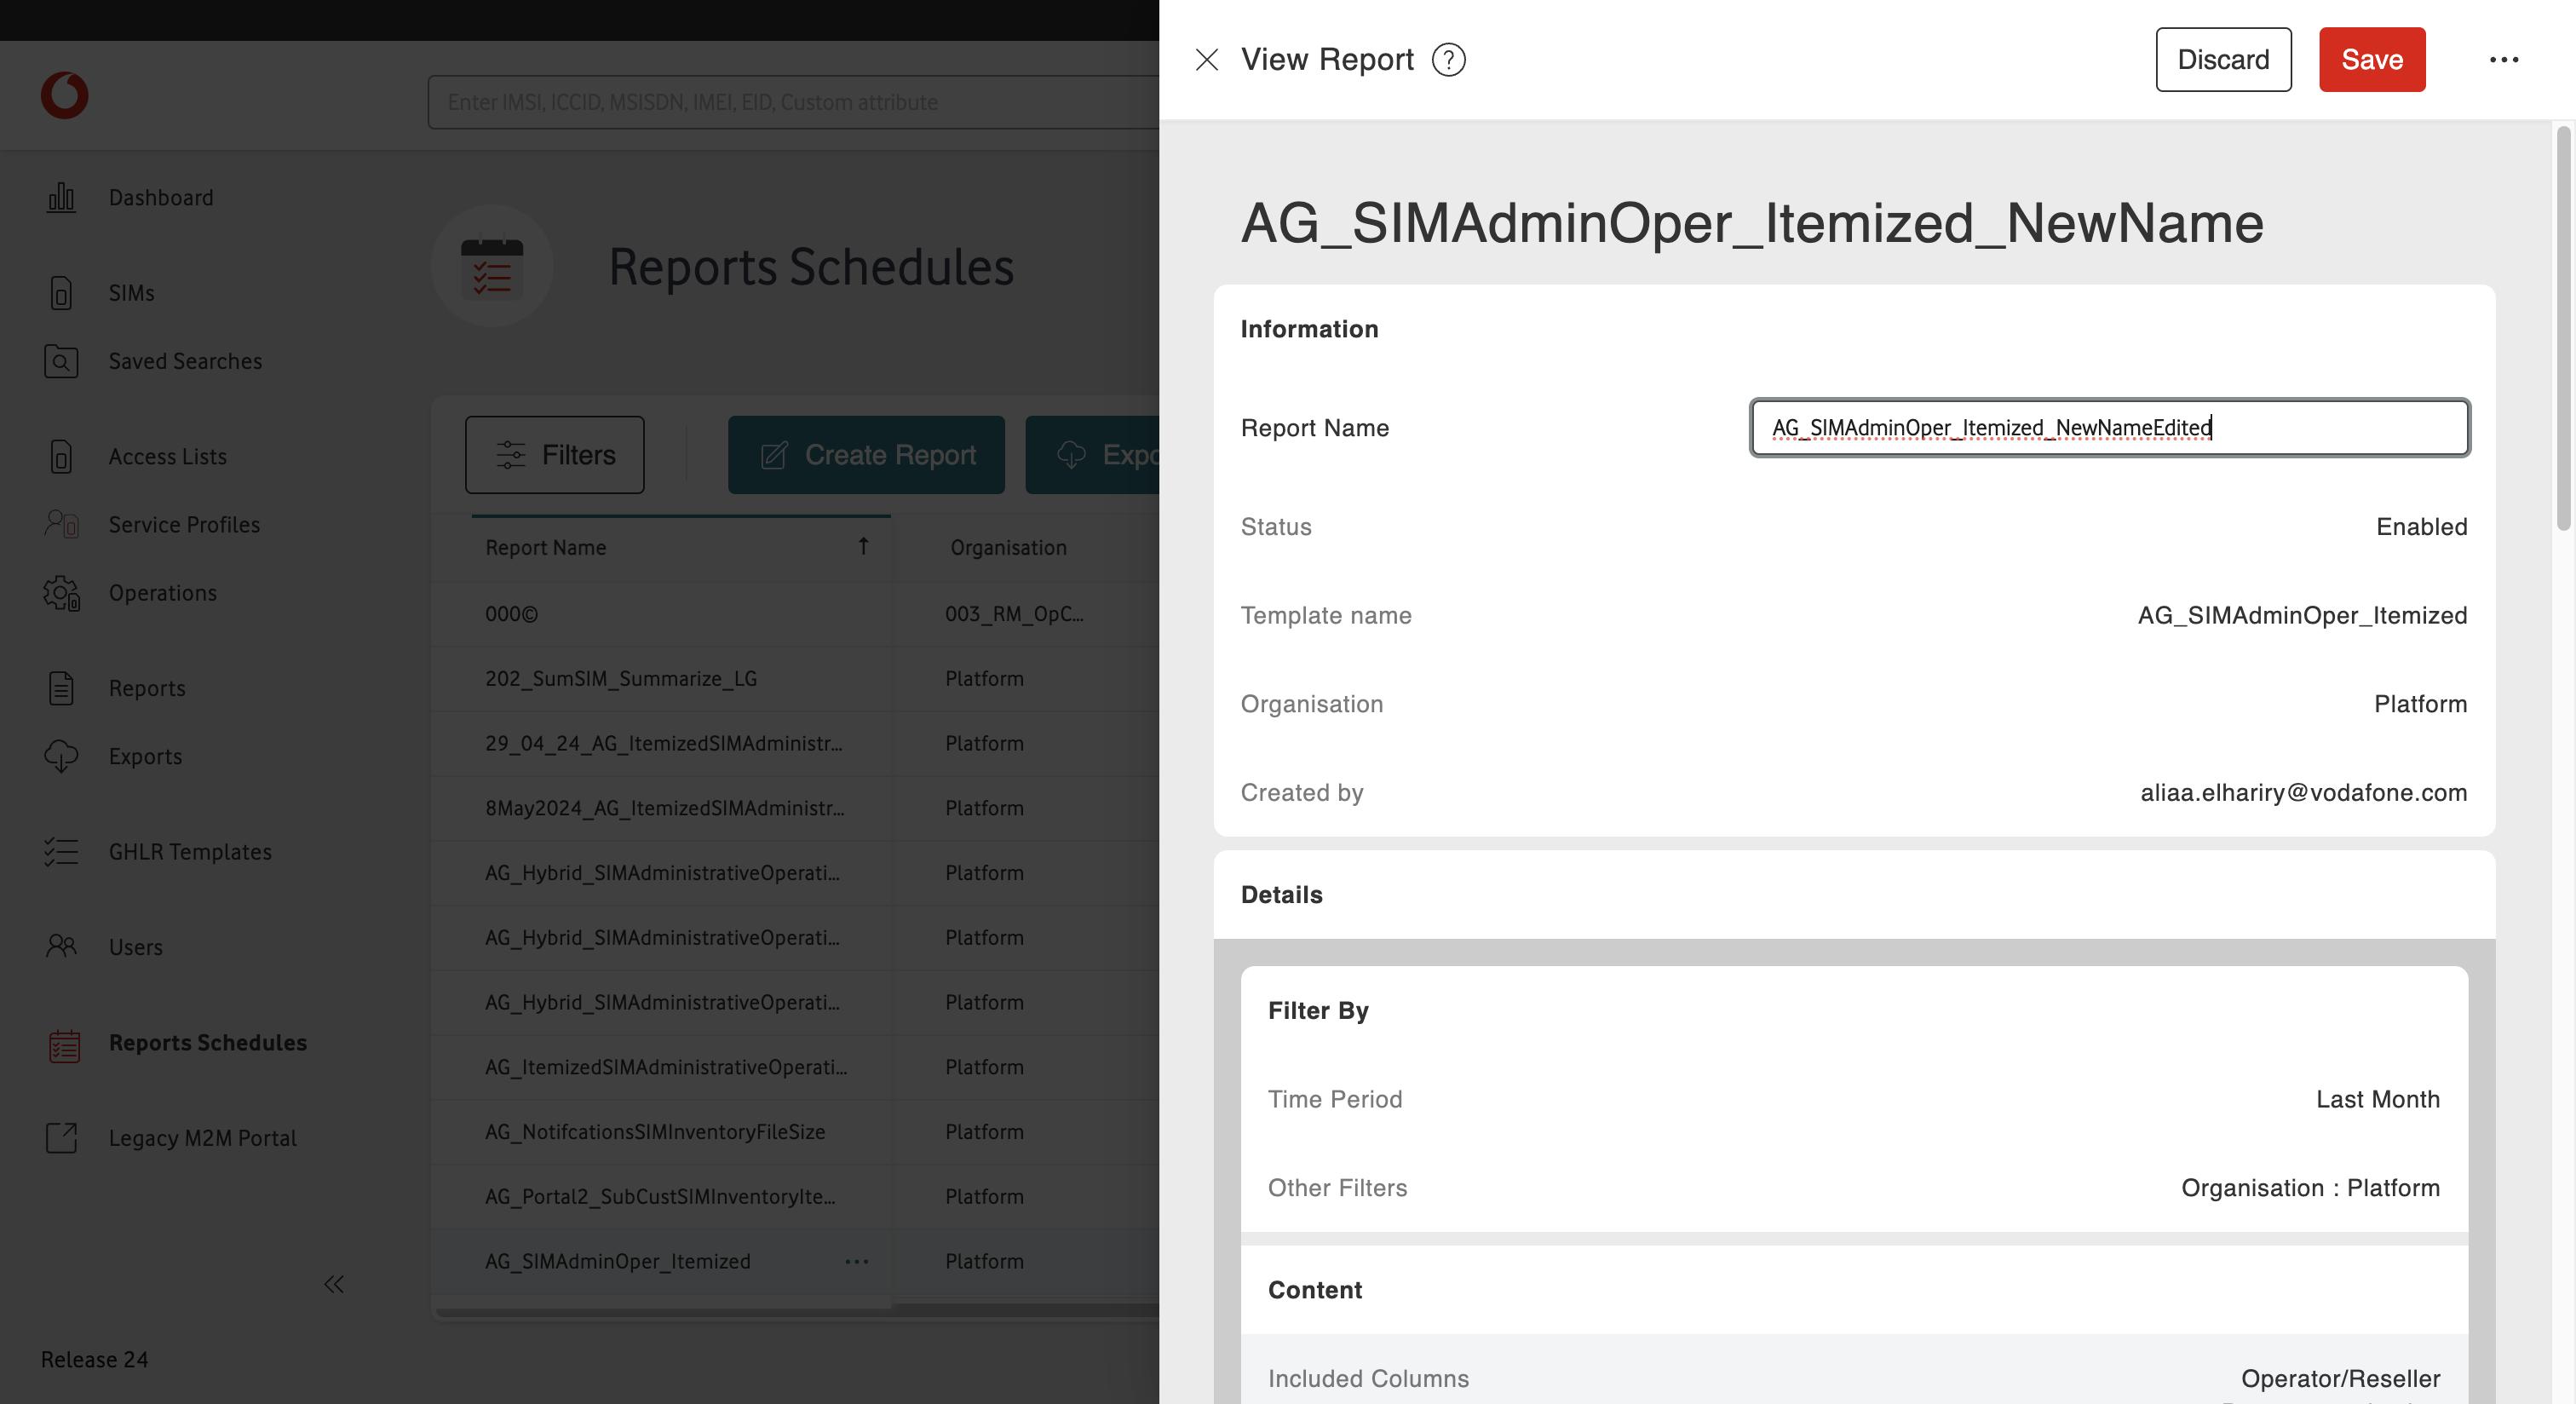Open Users in the sidebar
This screenshot has height=1404, width=2576.
coord(136,947)
